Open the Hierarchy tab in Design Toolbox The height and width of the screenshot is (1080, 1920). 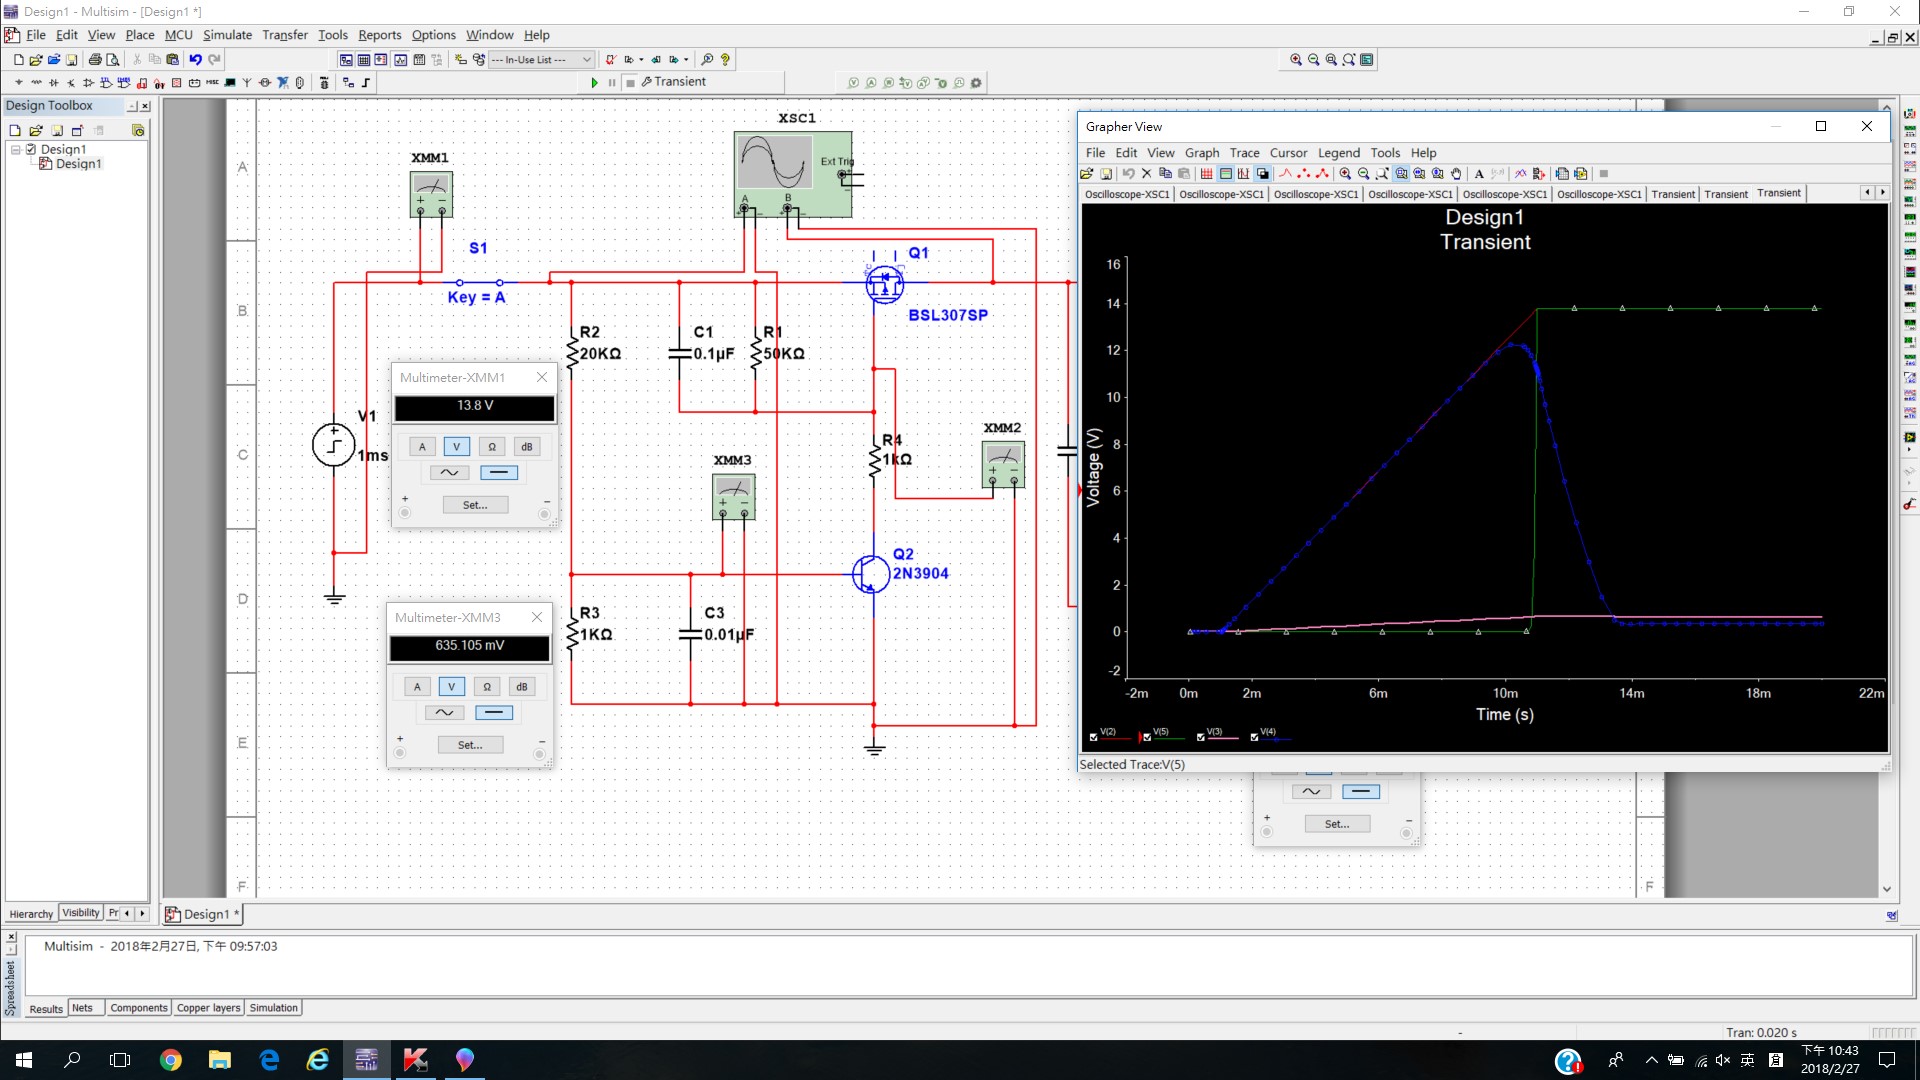31,914
